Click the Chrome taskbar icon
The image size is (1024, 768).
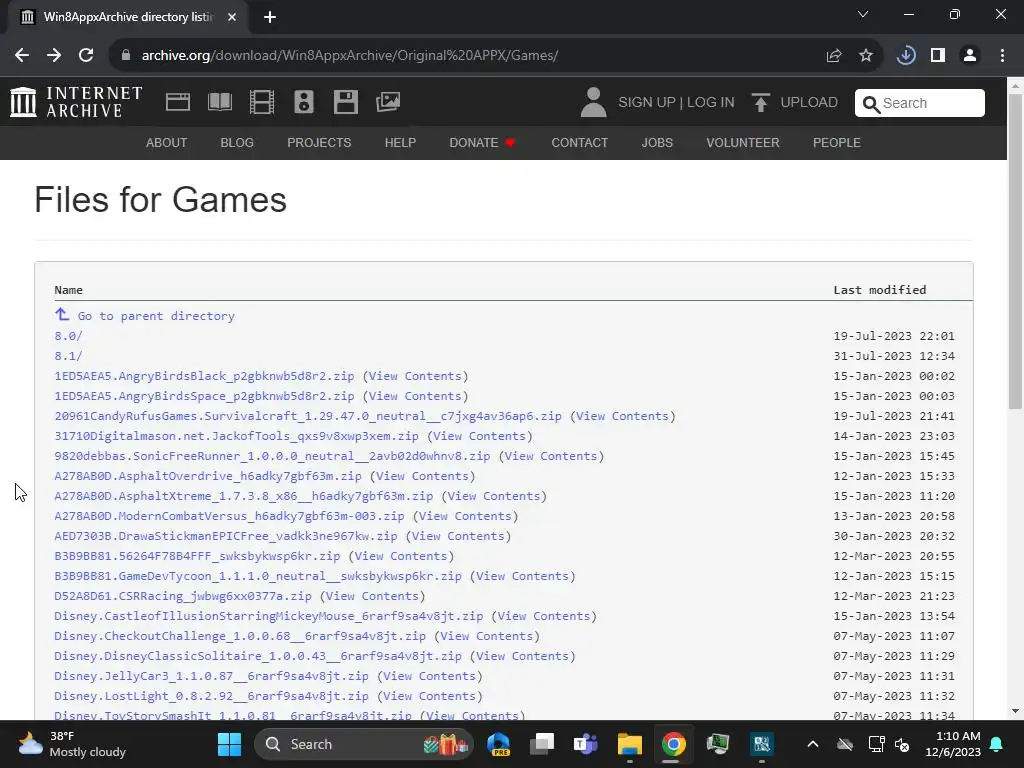pyautogui.click(x=673, y=744)
